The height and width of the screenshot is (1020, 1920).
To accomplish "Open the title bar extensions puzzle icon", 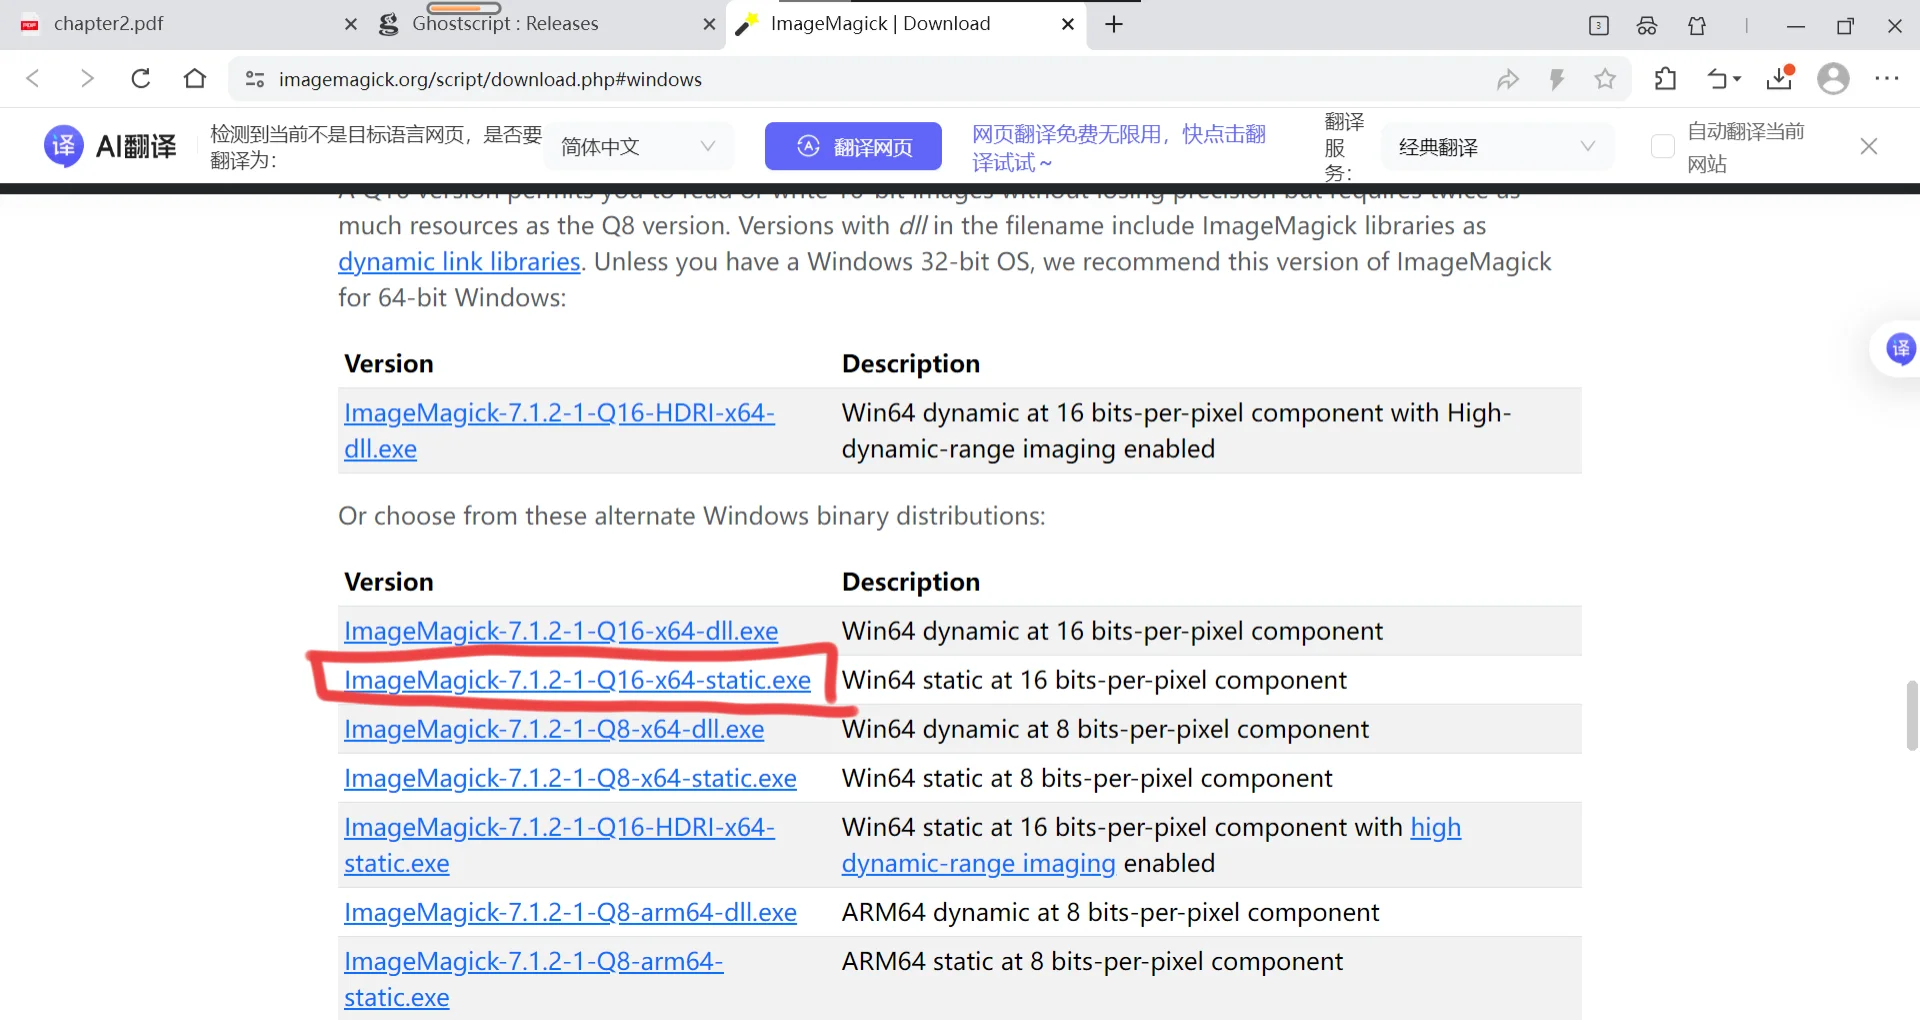I will (x=1697, y=25).
